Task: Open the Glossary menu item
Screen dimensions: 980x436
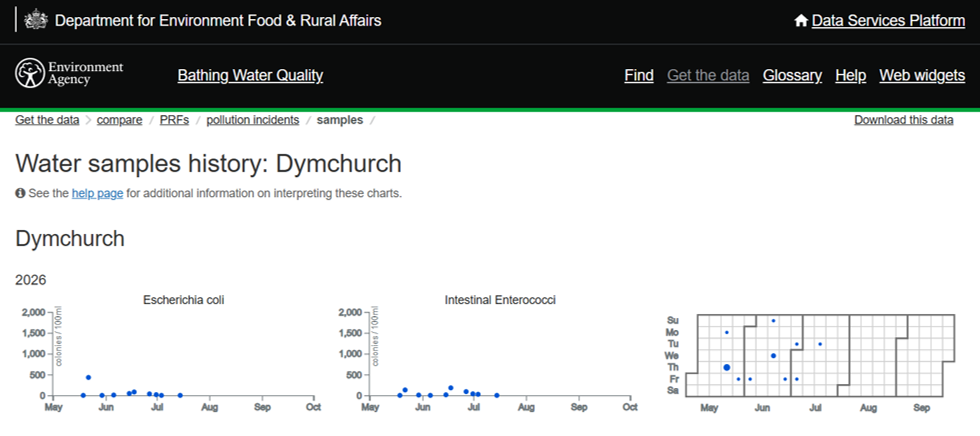Action: tap(792, 76)
